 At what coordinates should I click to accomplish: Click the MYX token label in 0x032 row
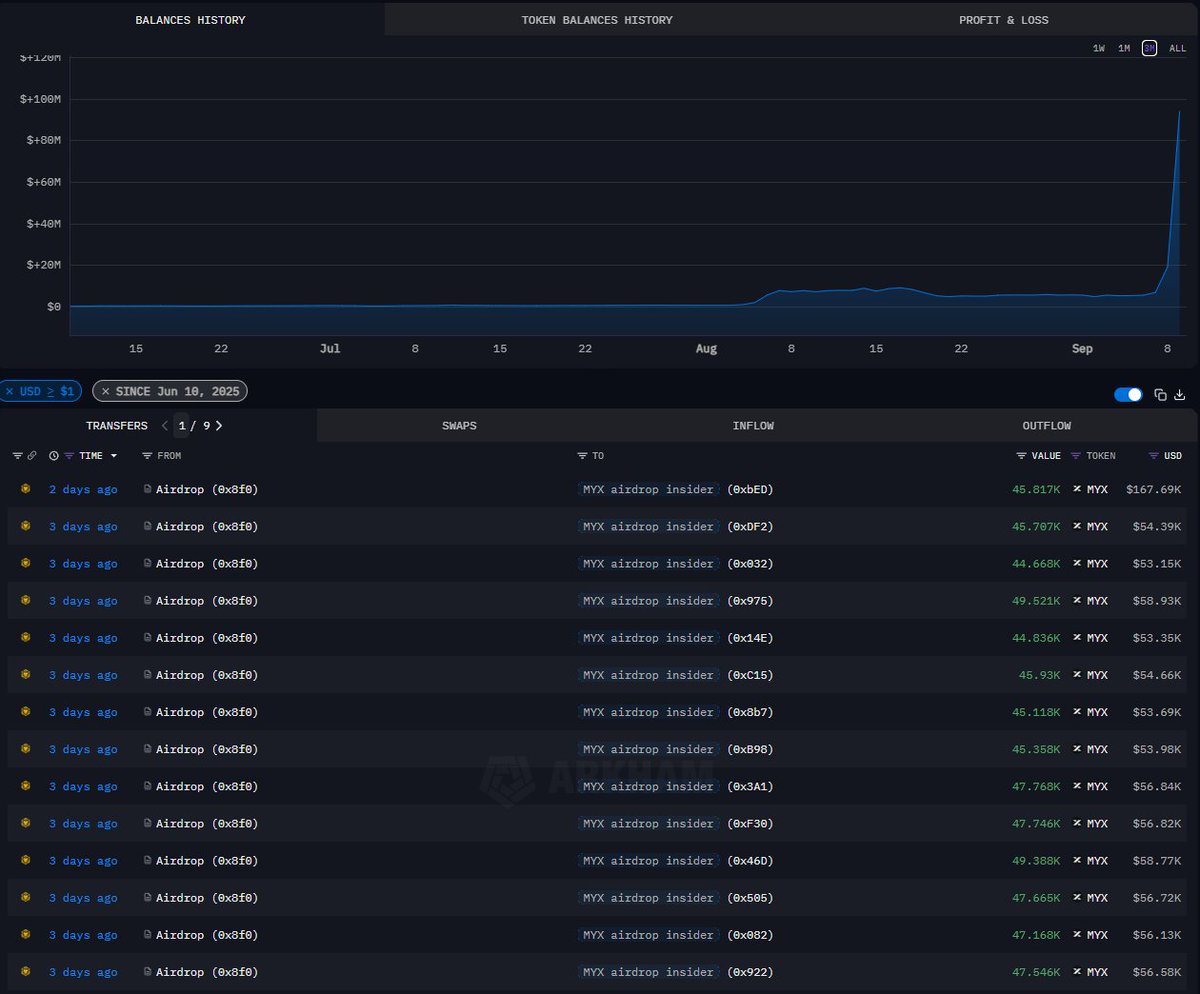(x=1097, y=563)
